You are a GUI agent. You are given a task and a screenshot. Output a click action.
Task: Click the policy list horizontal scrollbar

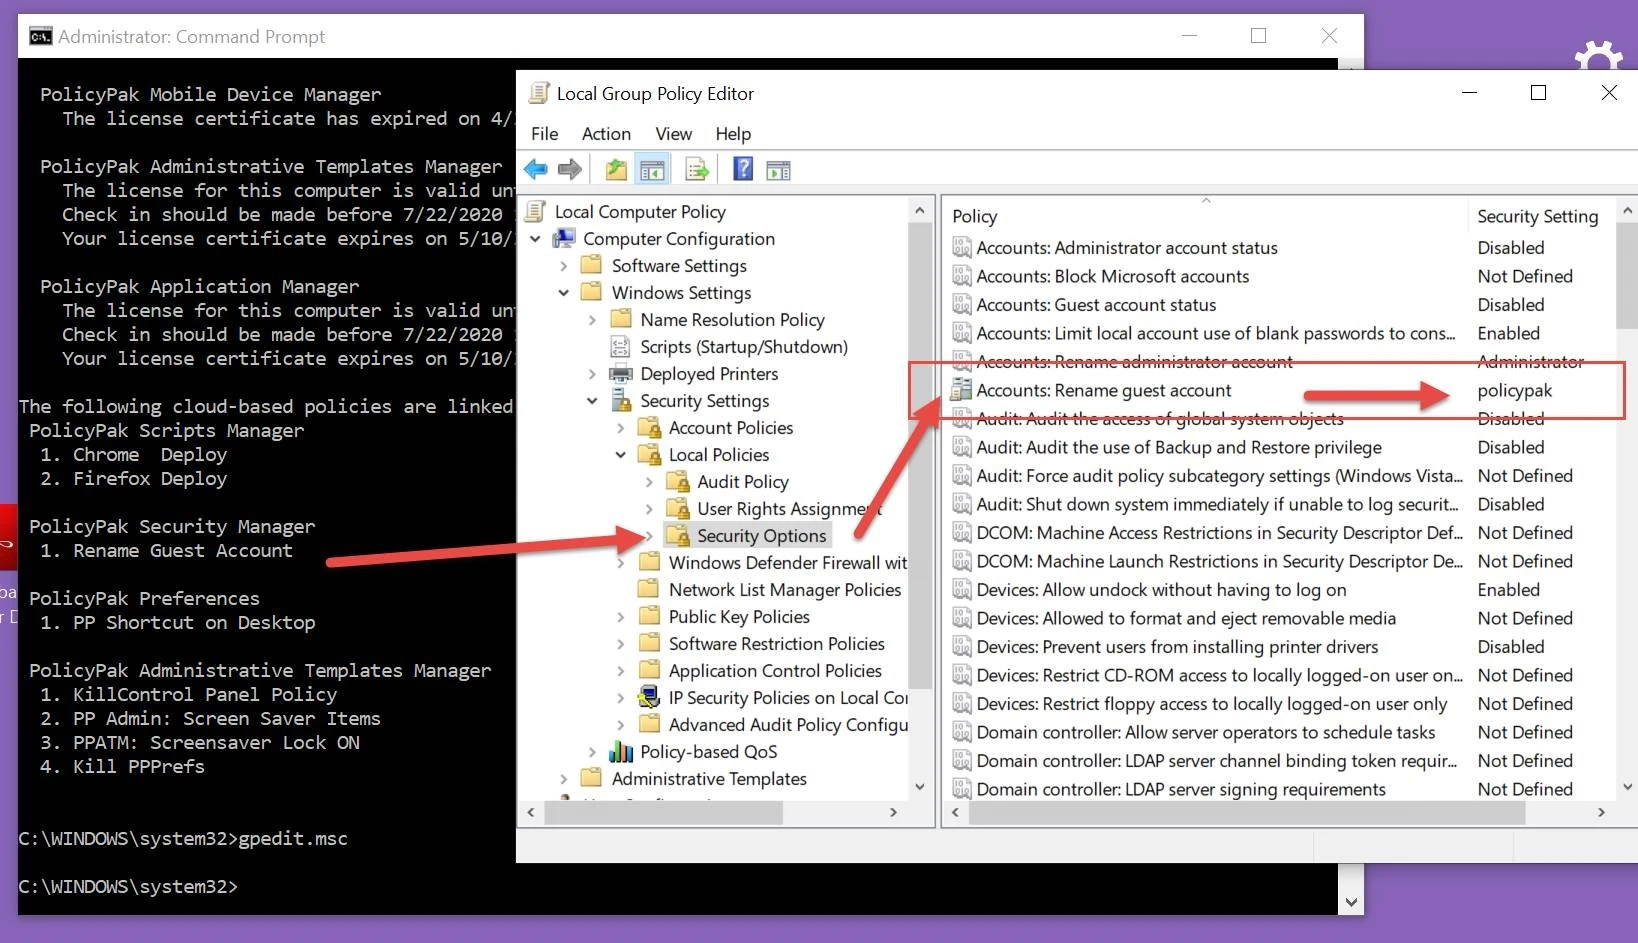(x=1246, y=813)
